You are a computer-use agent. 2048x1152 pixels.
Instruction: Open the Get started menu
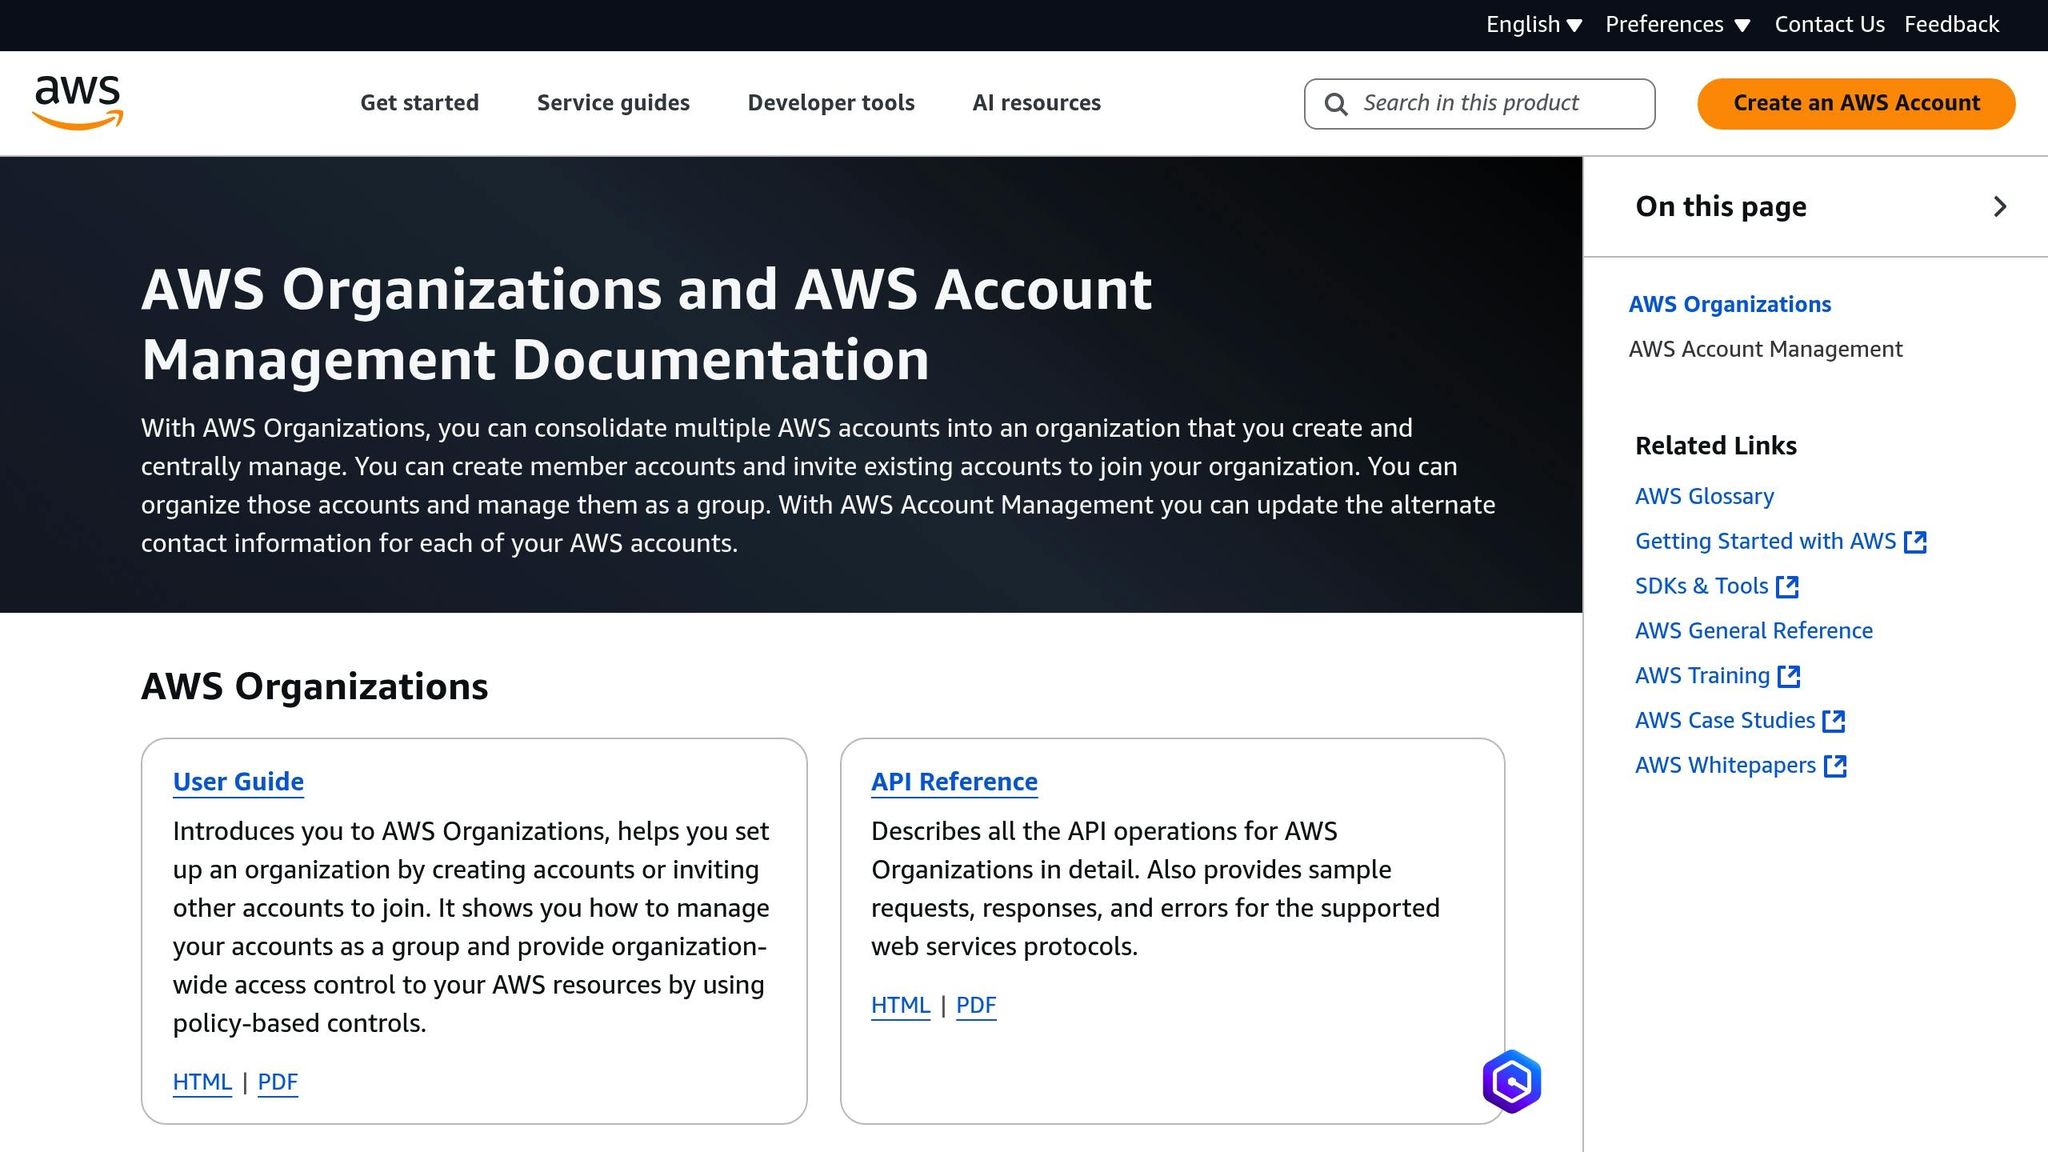pyautogui.click(x=420, y=103)
